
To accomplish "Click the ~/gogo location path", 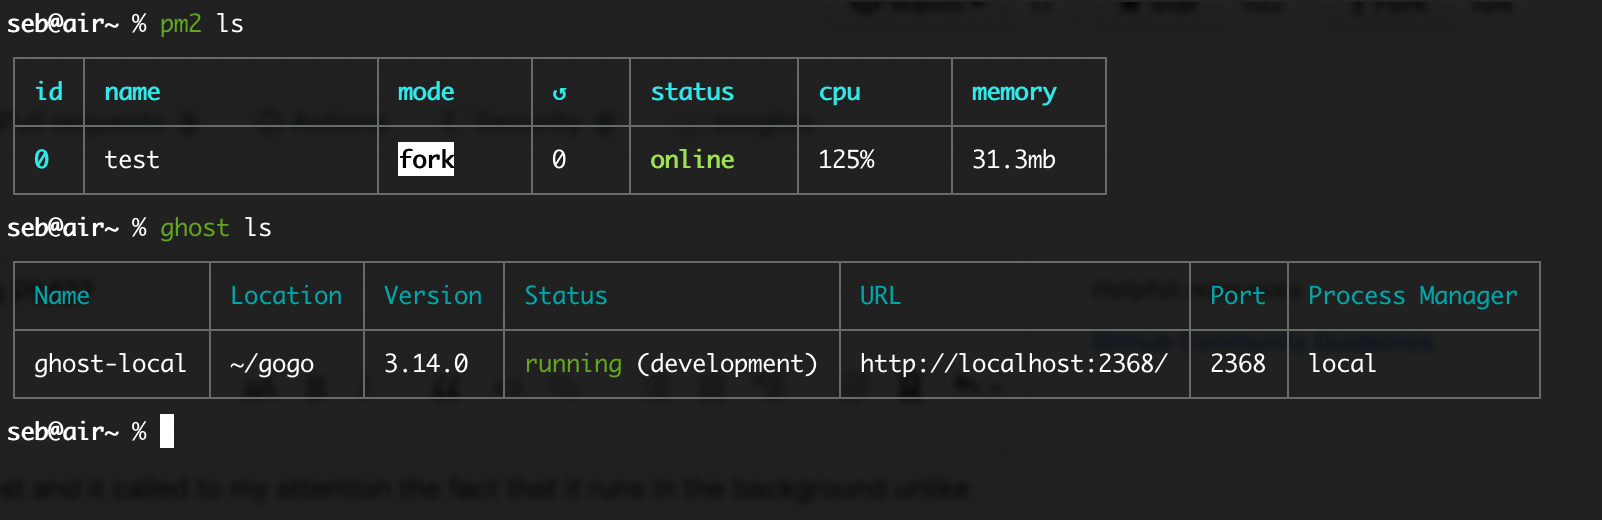I will (272, 364).
